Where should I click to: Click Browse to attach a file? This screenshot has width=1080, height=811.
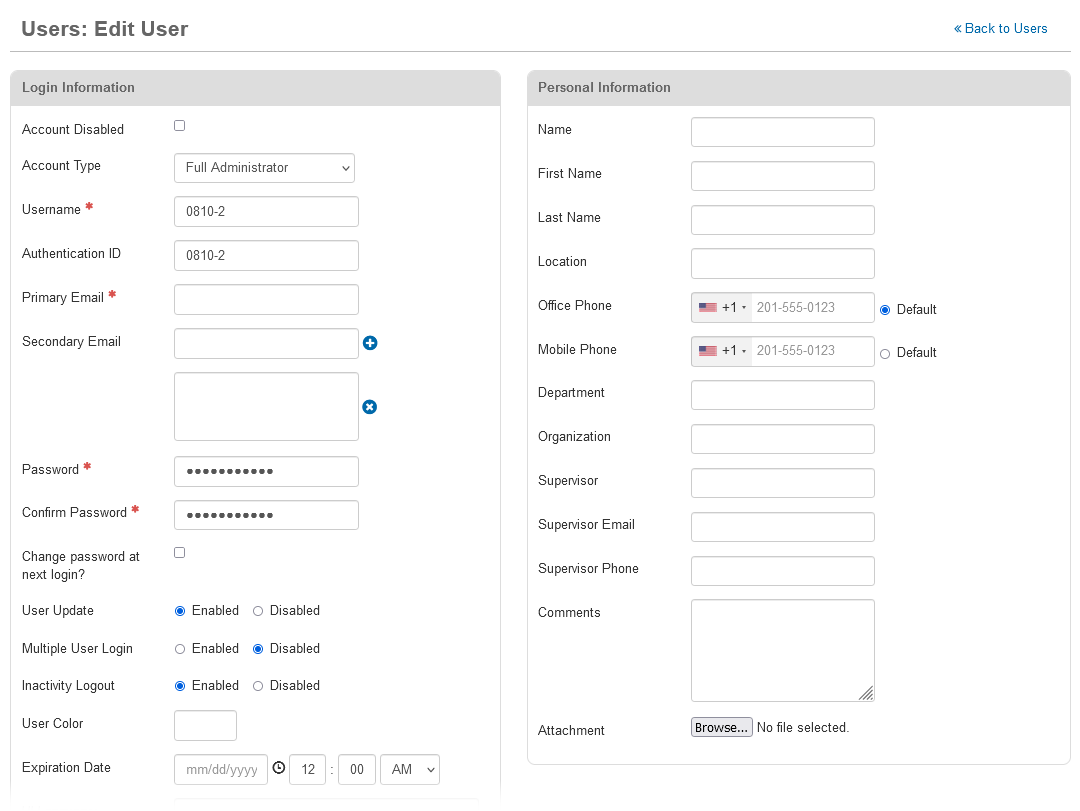click(721, 727)
